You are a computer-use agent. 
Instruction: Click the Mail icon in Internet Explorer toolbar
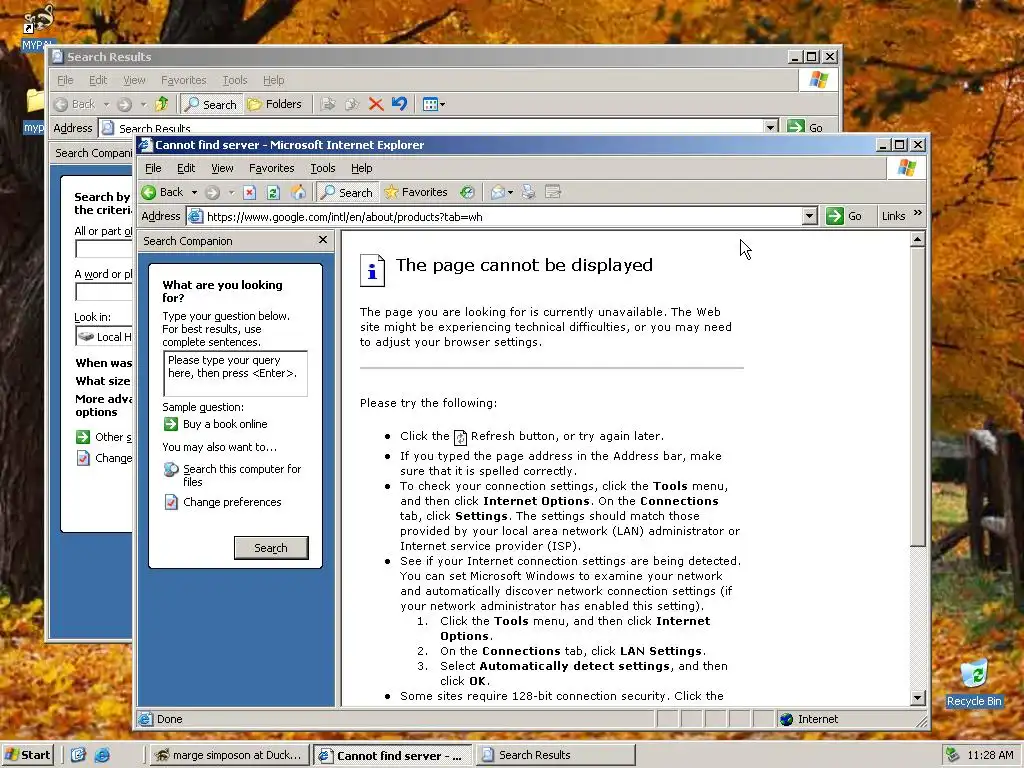(x=498, y=192)
